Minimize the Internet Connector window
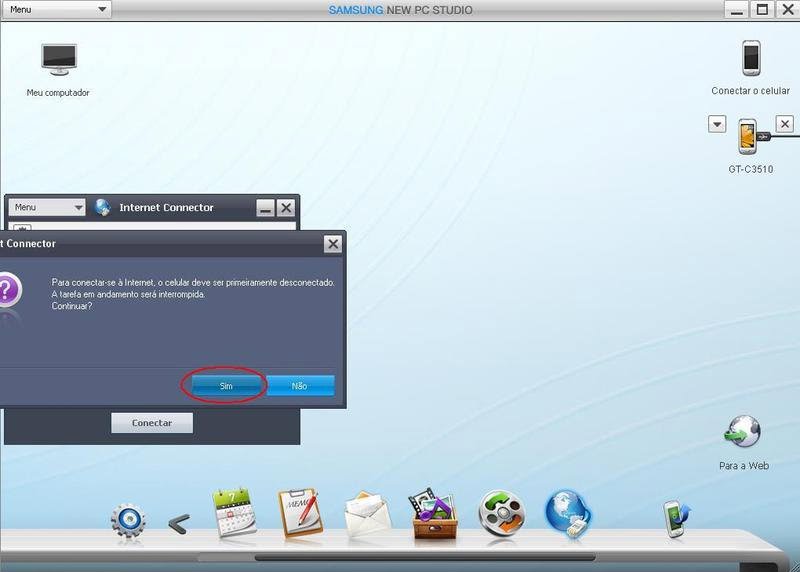 tap(265, 208)
